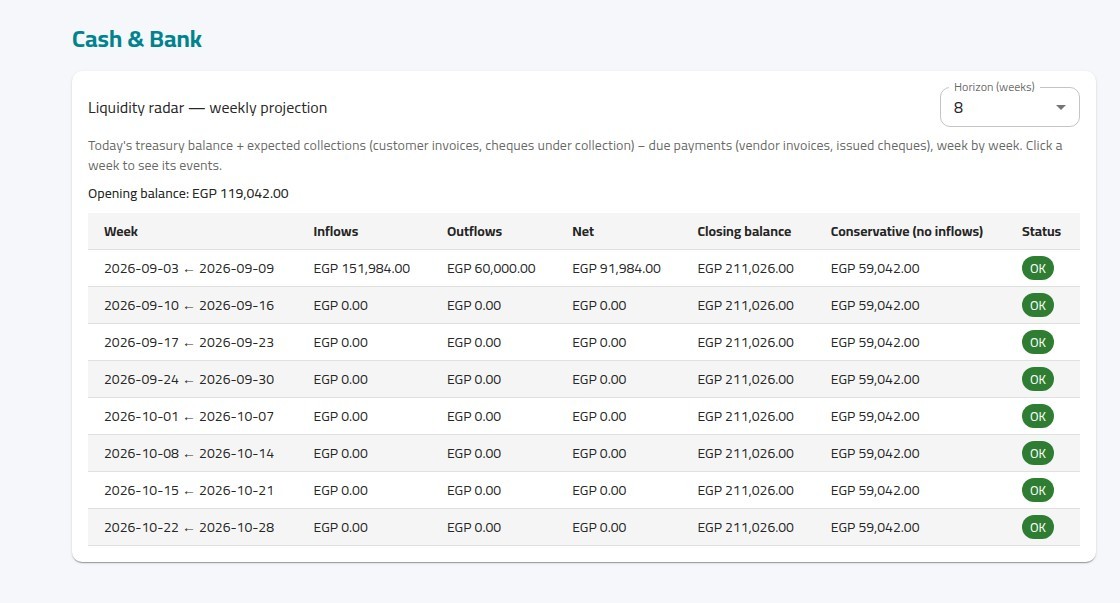
Task: Click outflows EGP 0.00 in 2026-09-17 row
Action: click(x=474, y=343)
